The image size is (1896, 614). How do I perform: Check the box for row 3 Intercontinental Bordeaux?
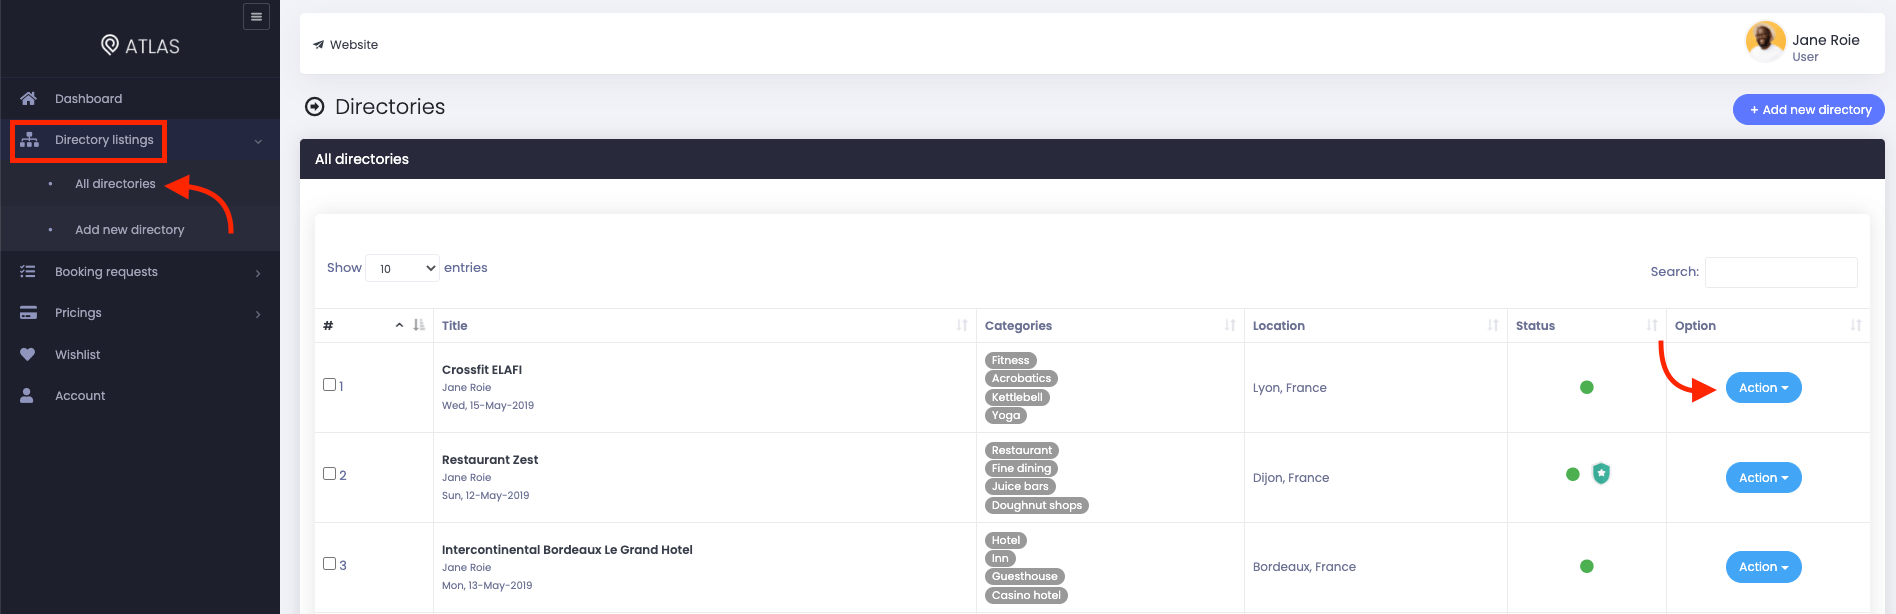click(329, 563)
